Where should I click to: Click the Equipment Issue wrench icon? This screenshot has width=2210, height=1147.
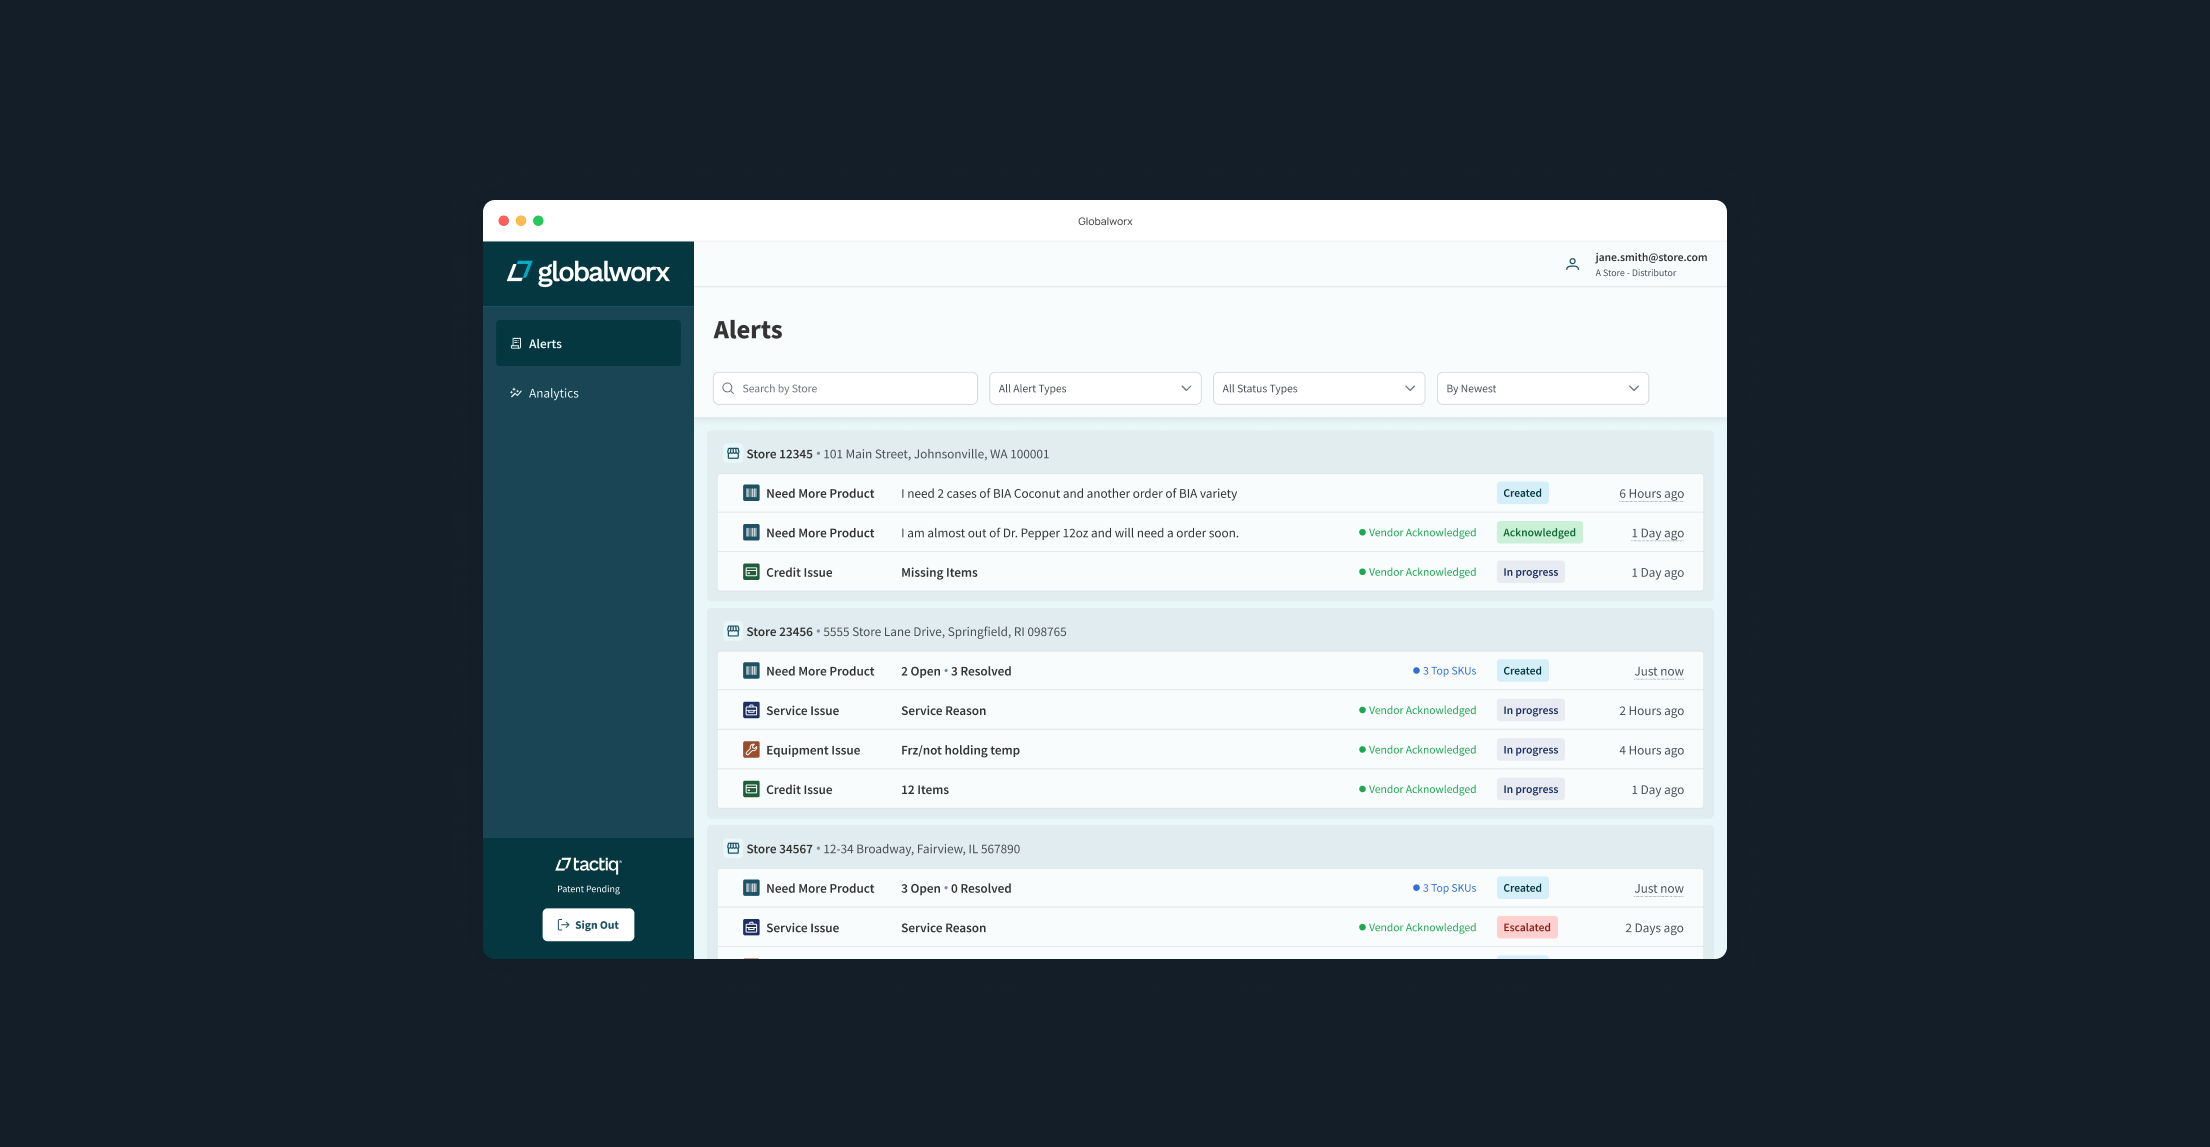(751, 750)
